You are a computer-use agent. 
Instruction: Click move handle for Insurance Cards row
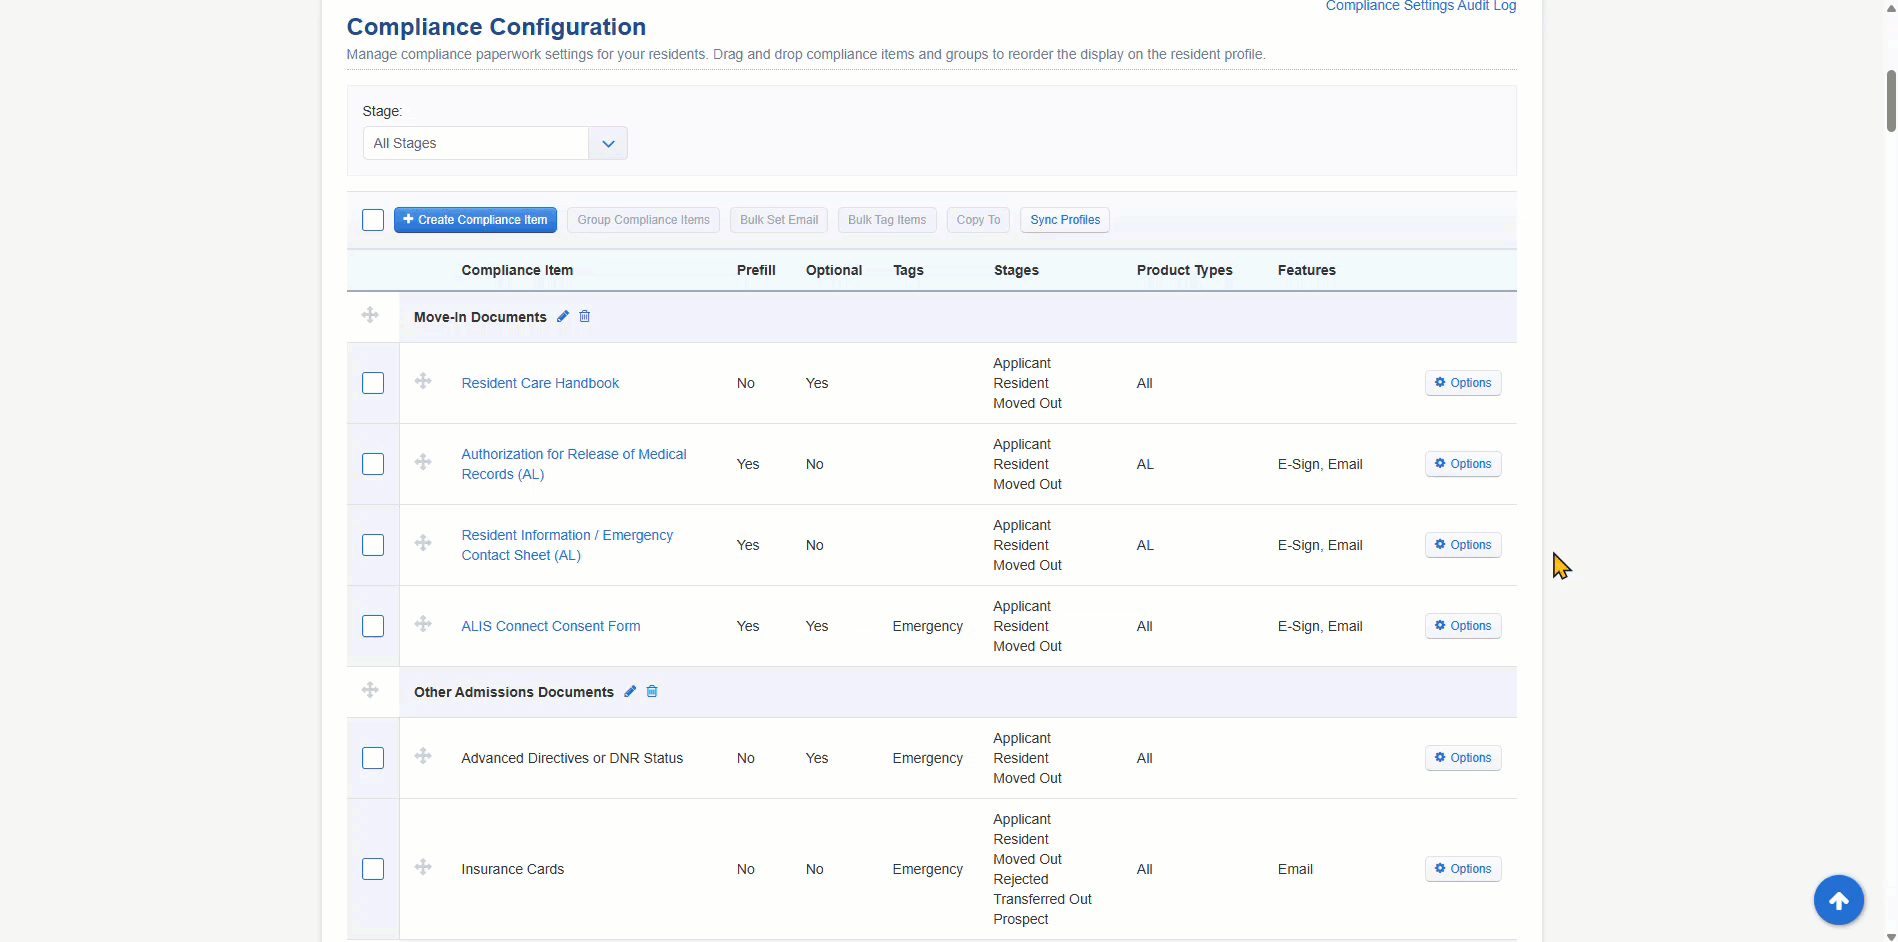[x=423, y=867]
